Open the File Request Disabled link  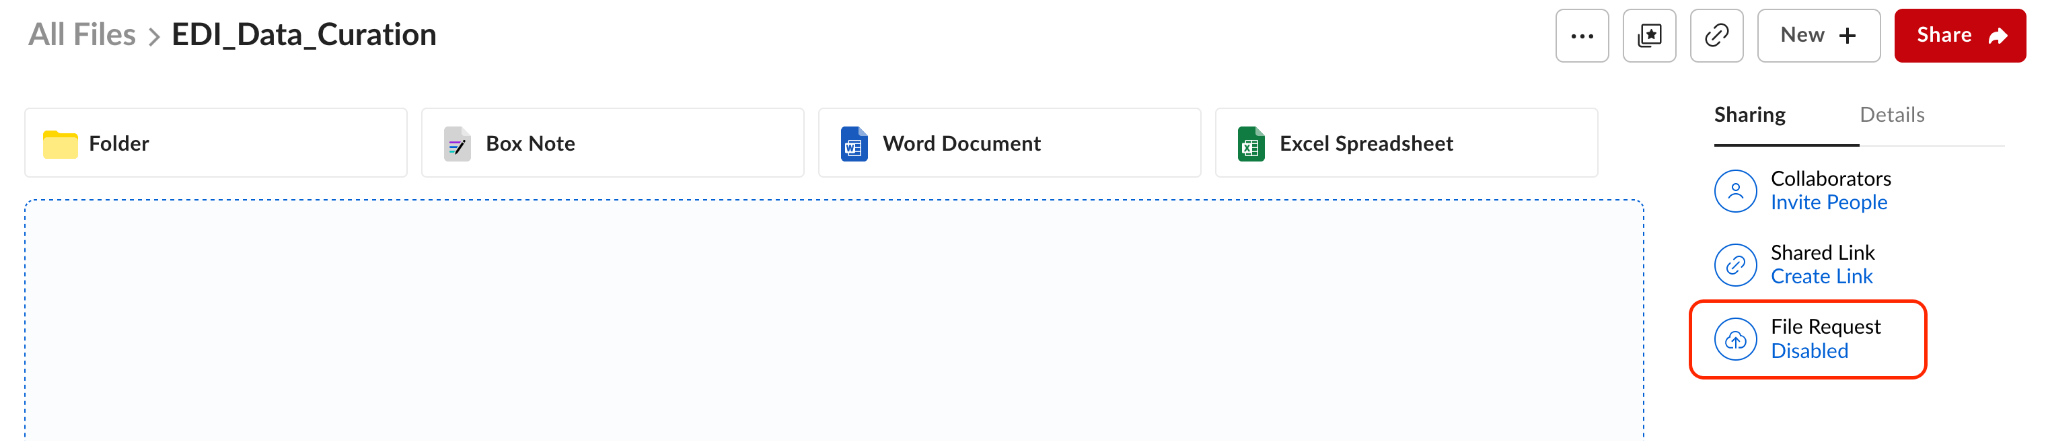pyautogui.click(x=1810, y=351)
